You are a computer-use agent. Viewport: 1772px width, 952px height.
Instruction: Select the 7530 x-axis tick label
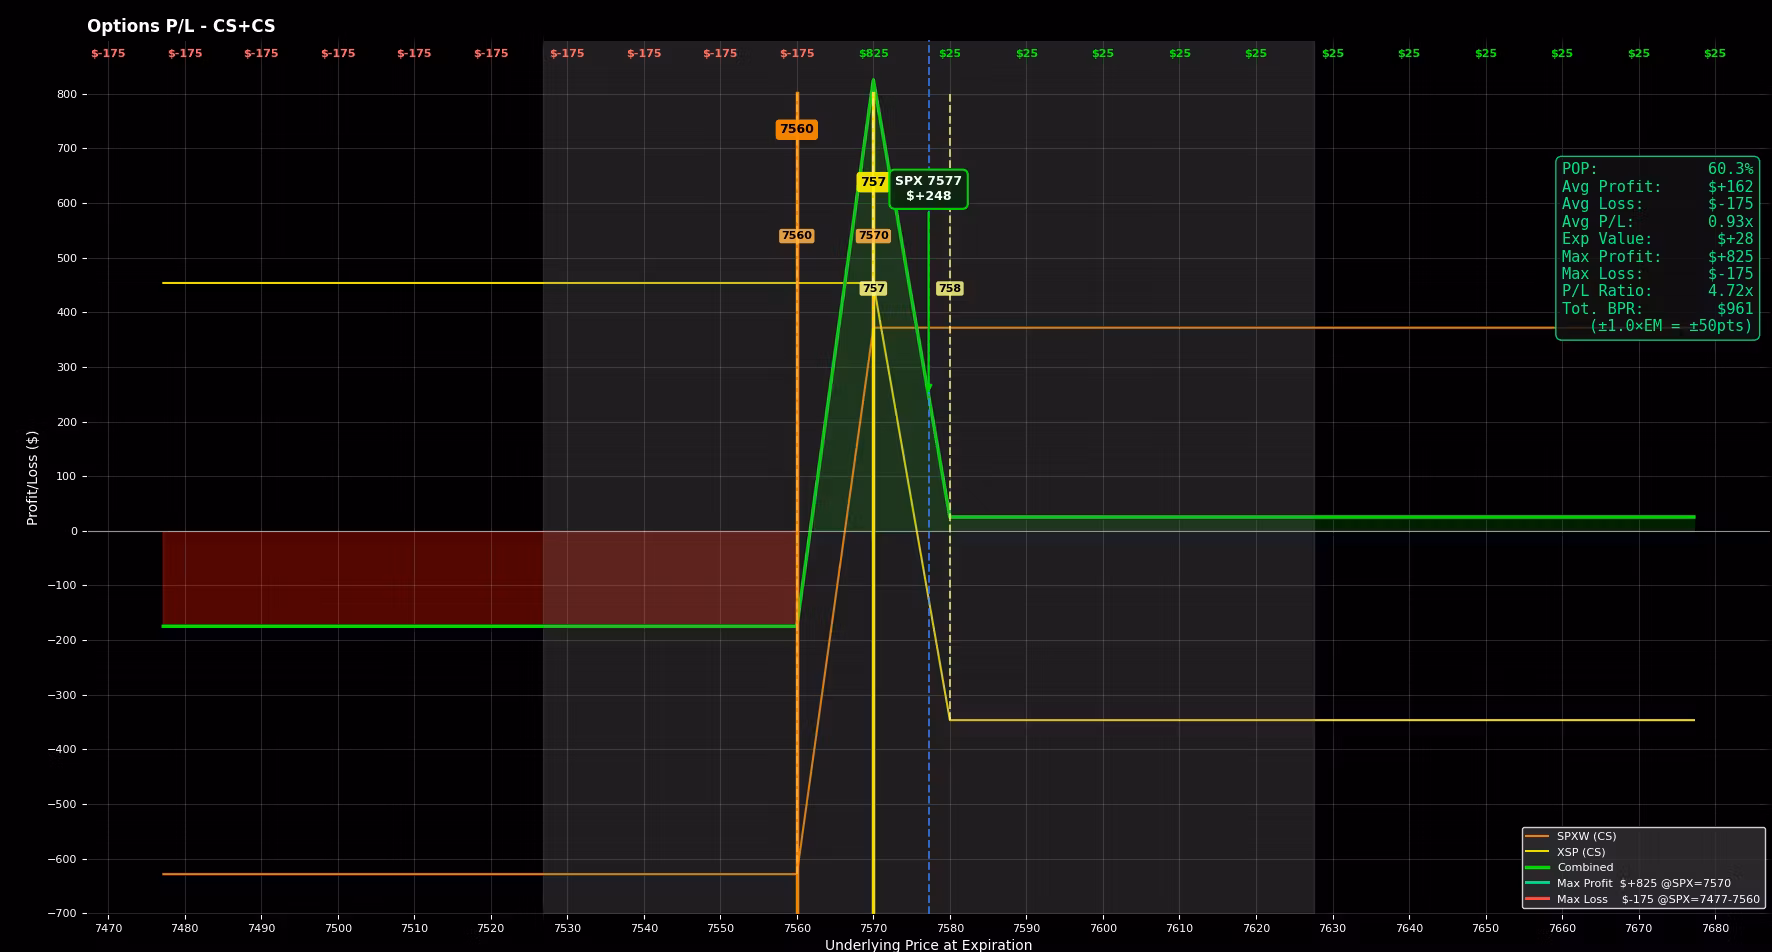(x=567, y=928)
